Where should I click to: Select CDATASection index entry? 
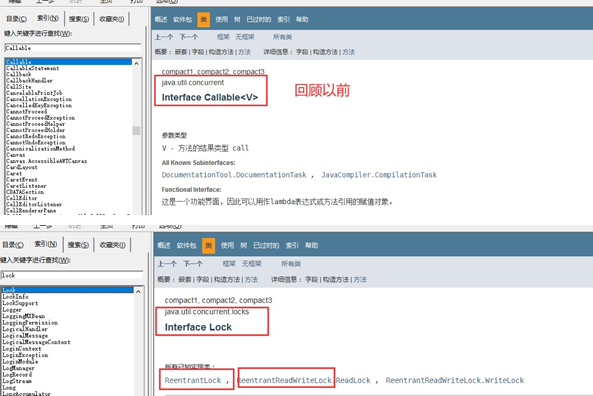(25, 192)
